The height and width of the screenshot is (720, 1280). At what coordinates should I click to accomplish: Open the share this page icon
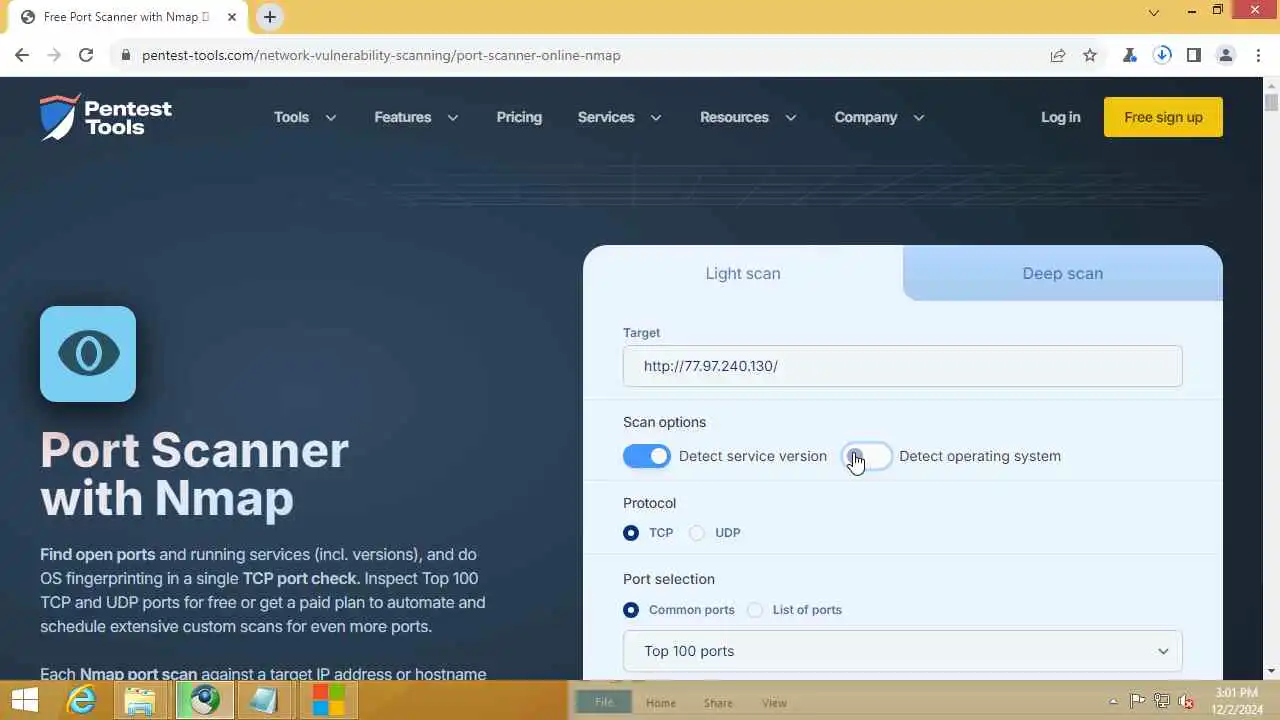click(x=1058, y=55)
